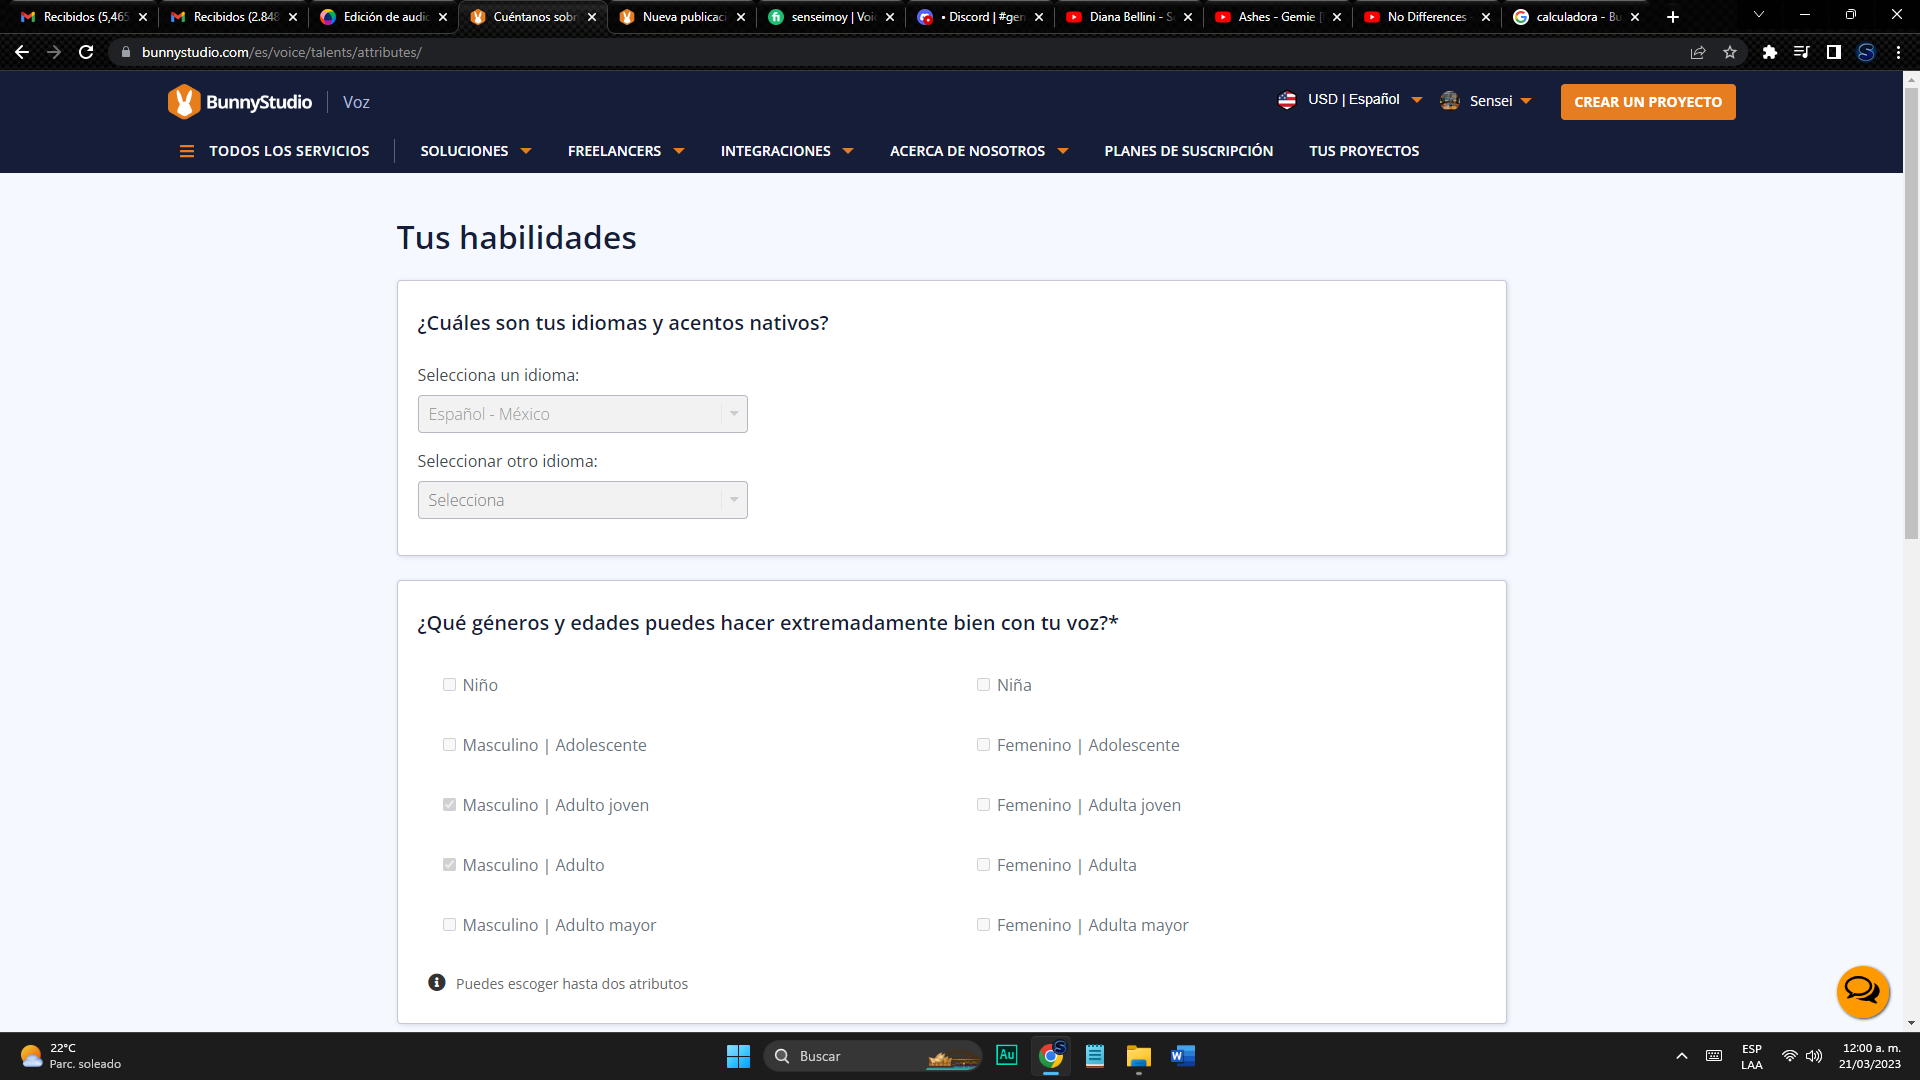
Task: Click the BunnyStudio logo
Action: coord(240,102)
